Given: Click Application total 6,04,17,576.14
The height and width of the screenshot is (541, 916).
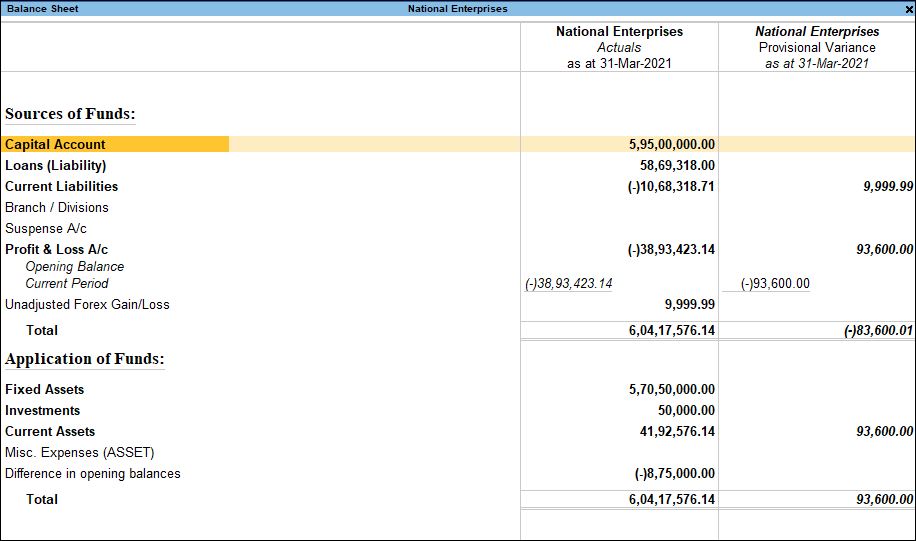Looking at the screenshot, I should [672, 499].
